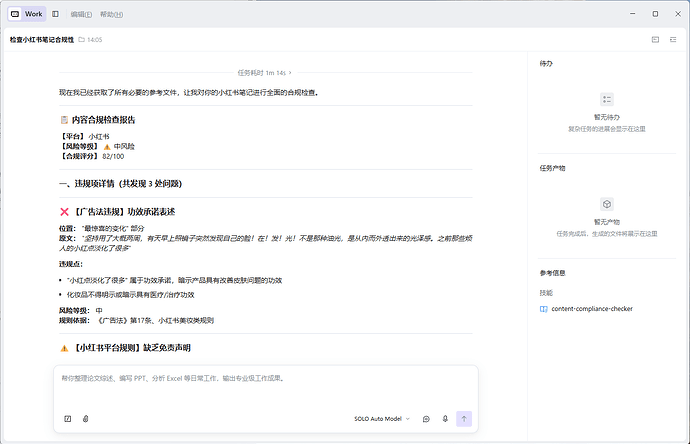Image resolution: width=690 pixels, height=444 pixels.
Task: Open the content-compliance-checker skill
Action: [592, 309]
